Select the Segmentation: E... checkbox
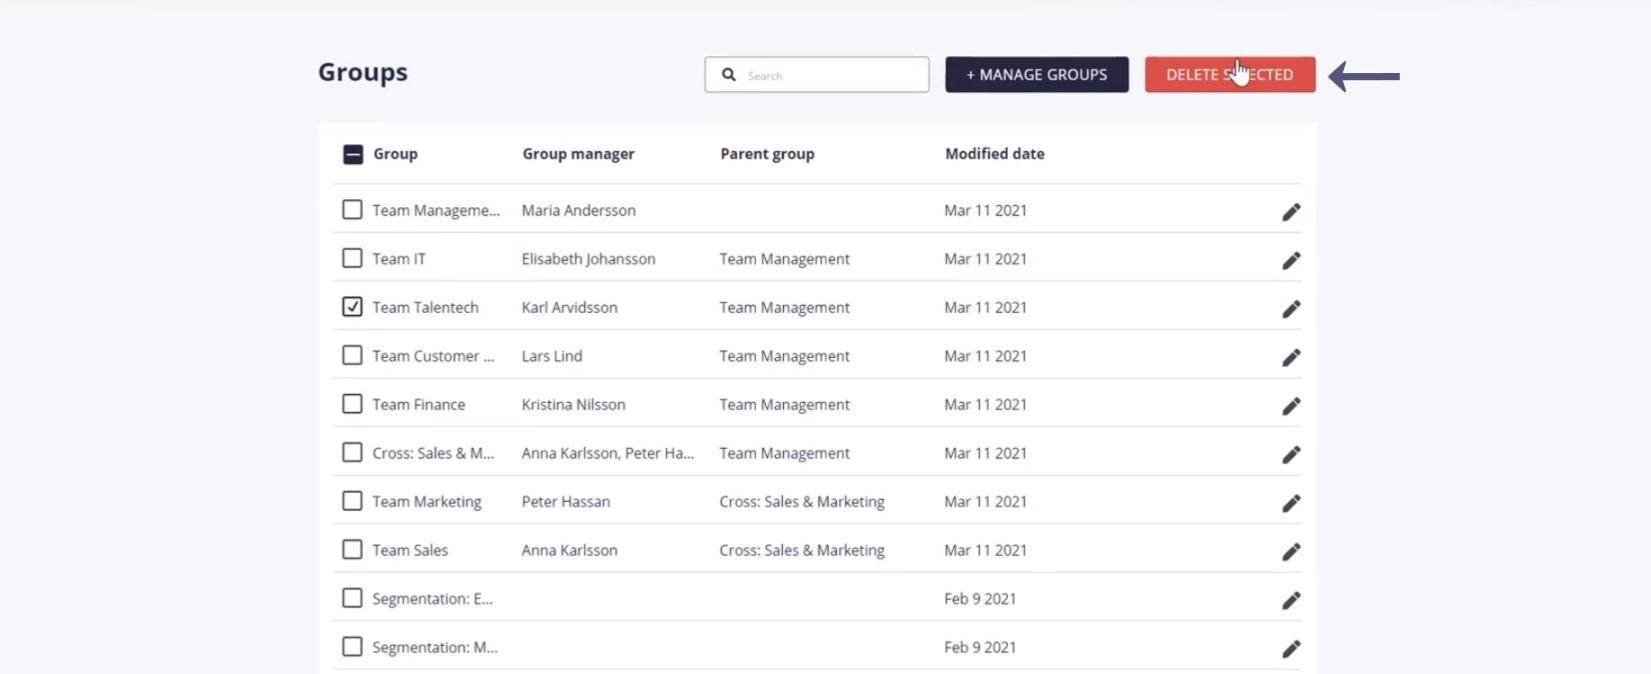Viewport: 1651px width, 674px height. tap(352, 597)
